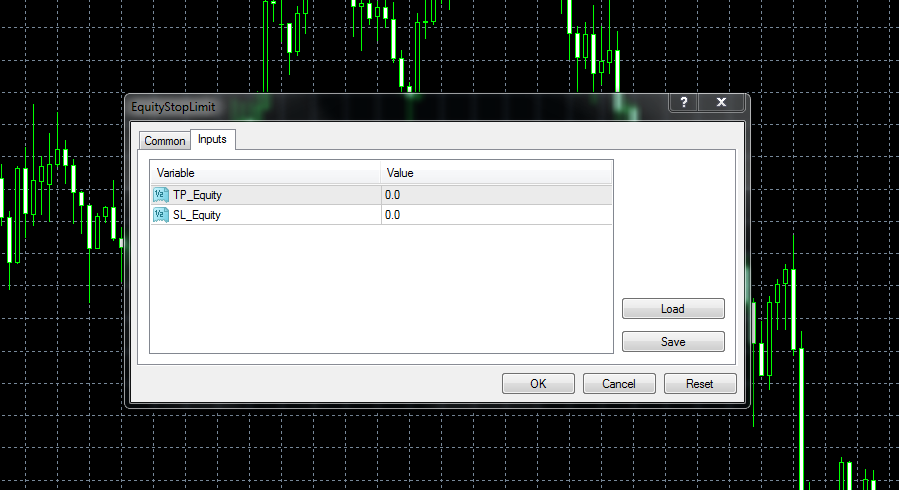Viewport: 899px width, 490px height.
Task: Click the TP_Equity value 0.0 cell
Action: (x=497, y=195)
